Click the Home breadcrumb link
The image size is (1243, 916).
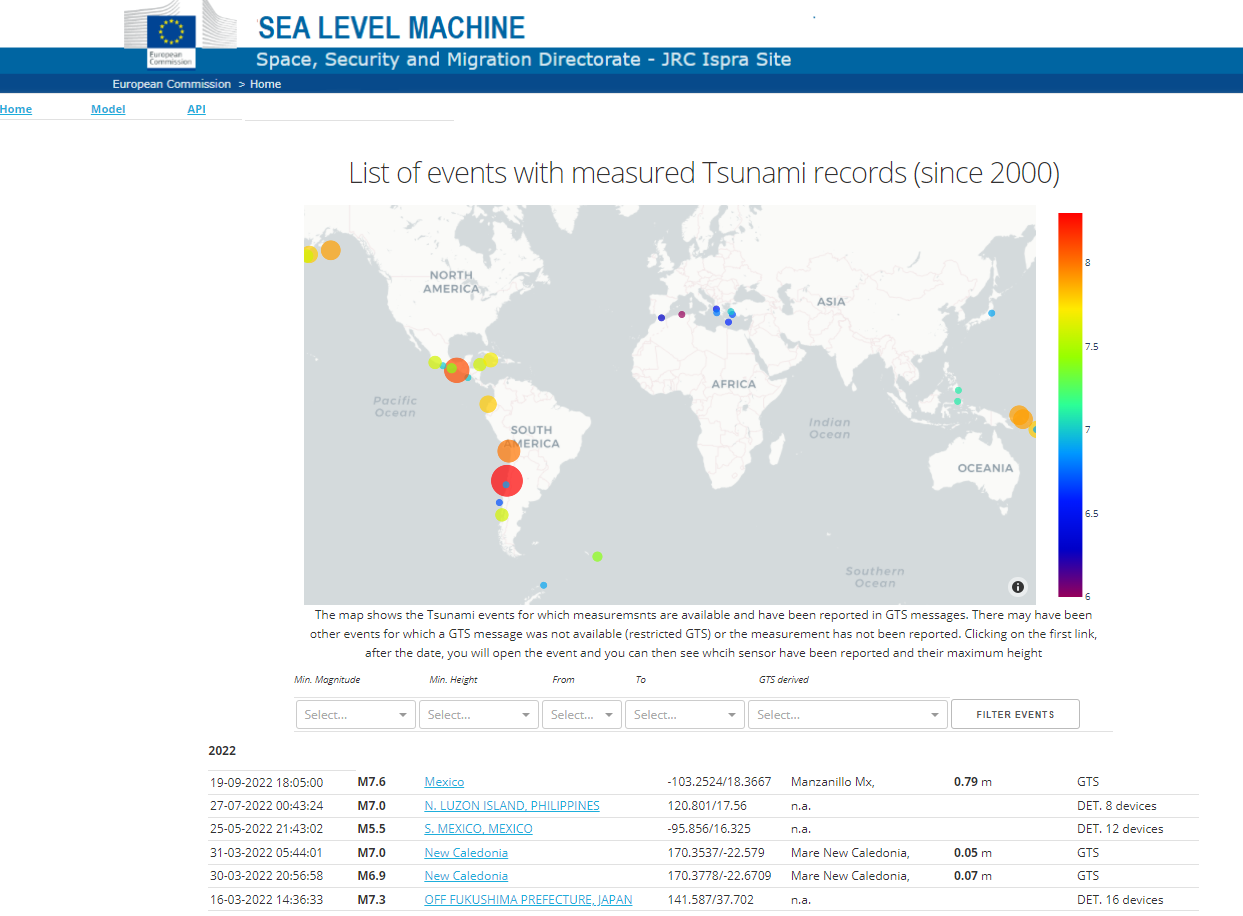tap(265, 84)
